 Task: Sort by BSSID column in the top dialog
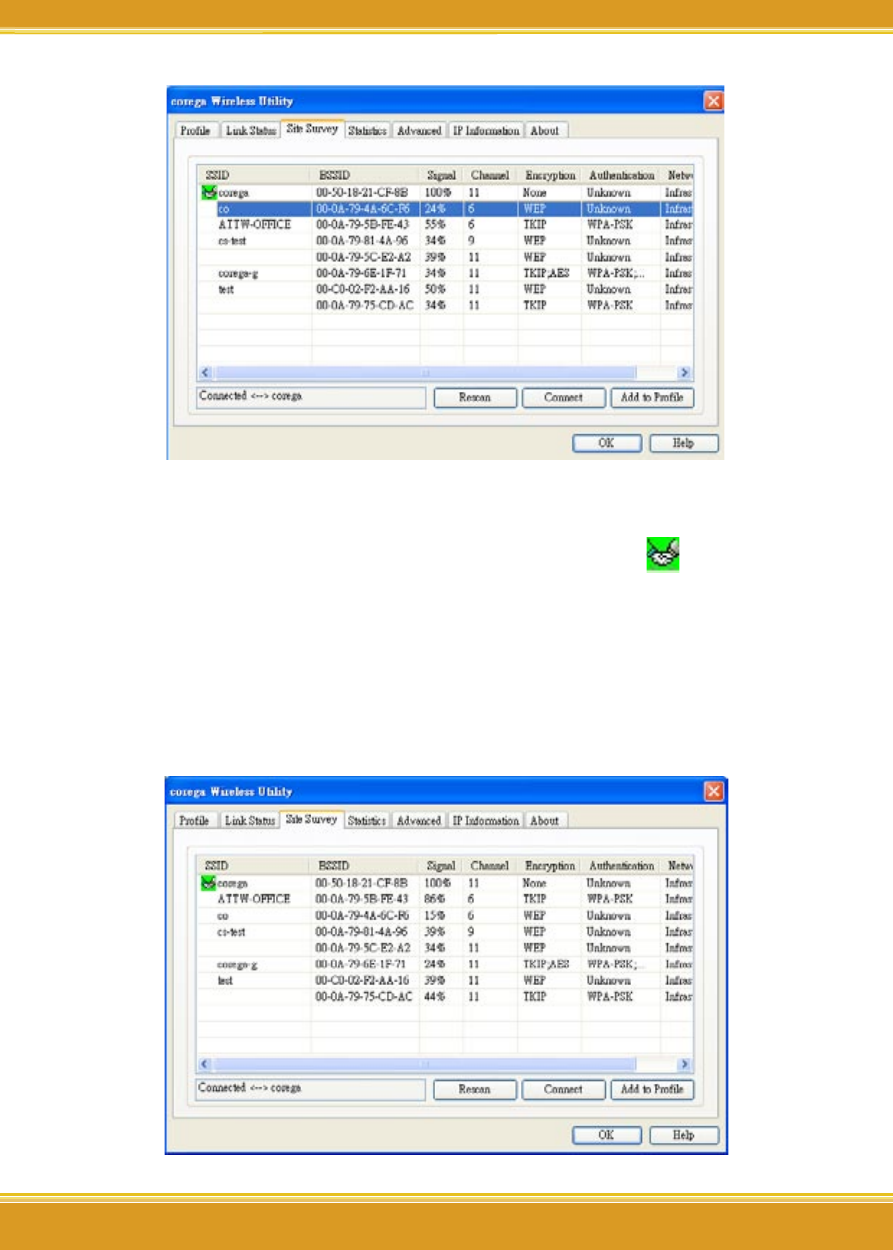click(366, 175)
